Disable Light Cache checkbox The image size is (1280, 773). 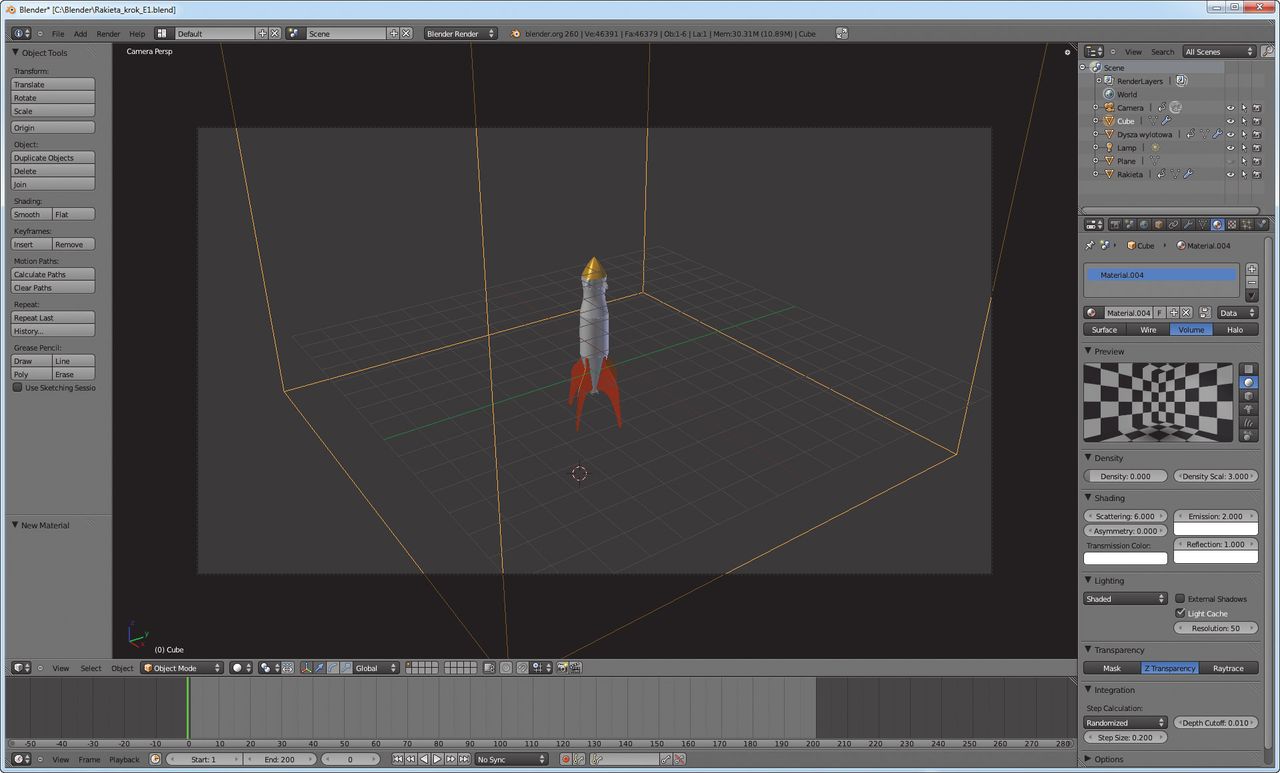[1180, 613]
